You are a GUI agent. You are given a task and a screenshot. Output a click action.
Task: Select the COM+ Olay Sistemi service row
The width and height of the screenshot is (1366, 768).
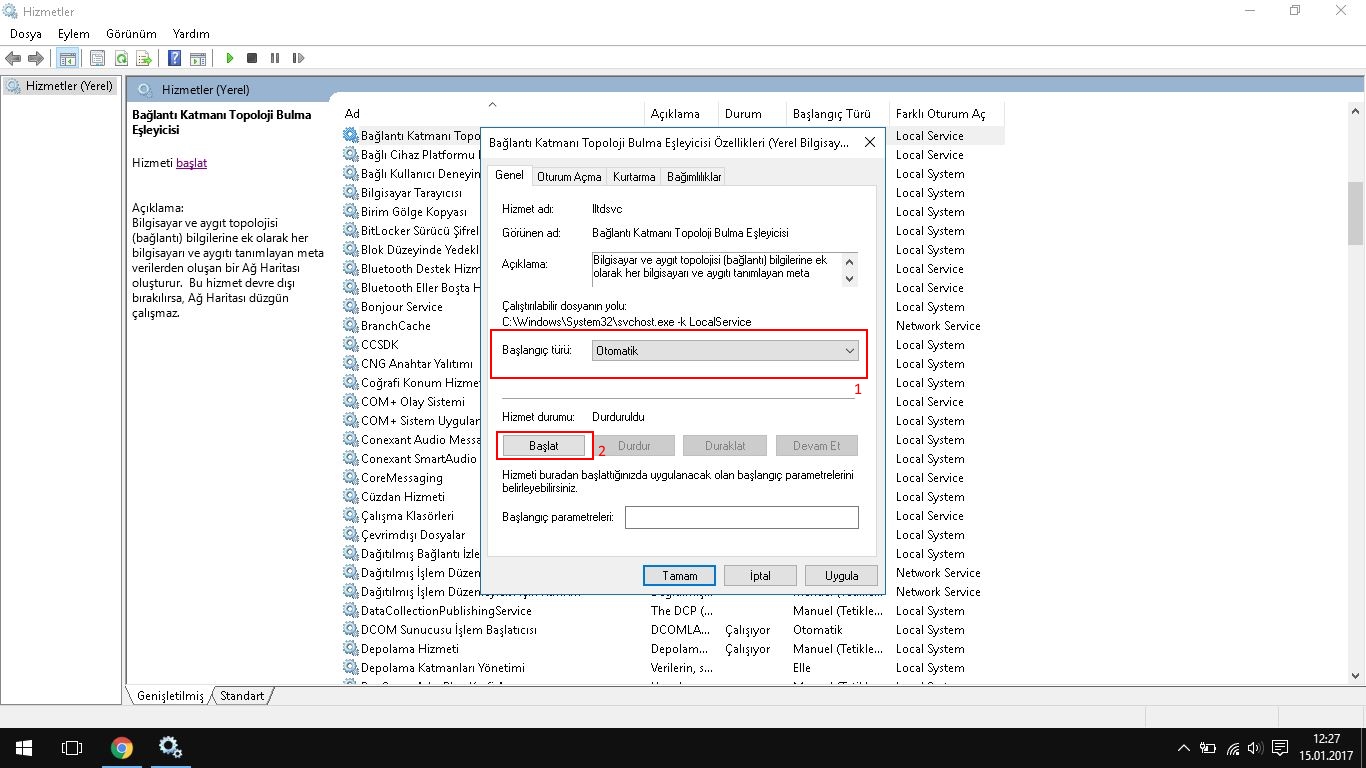412,402
